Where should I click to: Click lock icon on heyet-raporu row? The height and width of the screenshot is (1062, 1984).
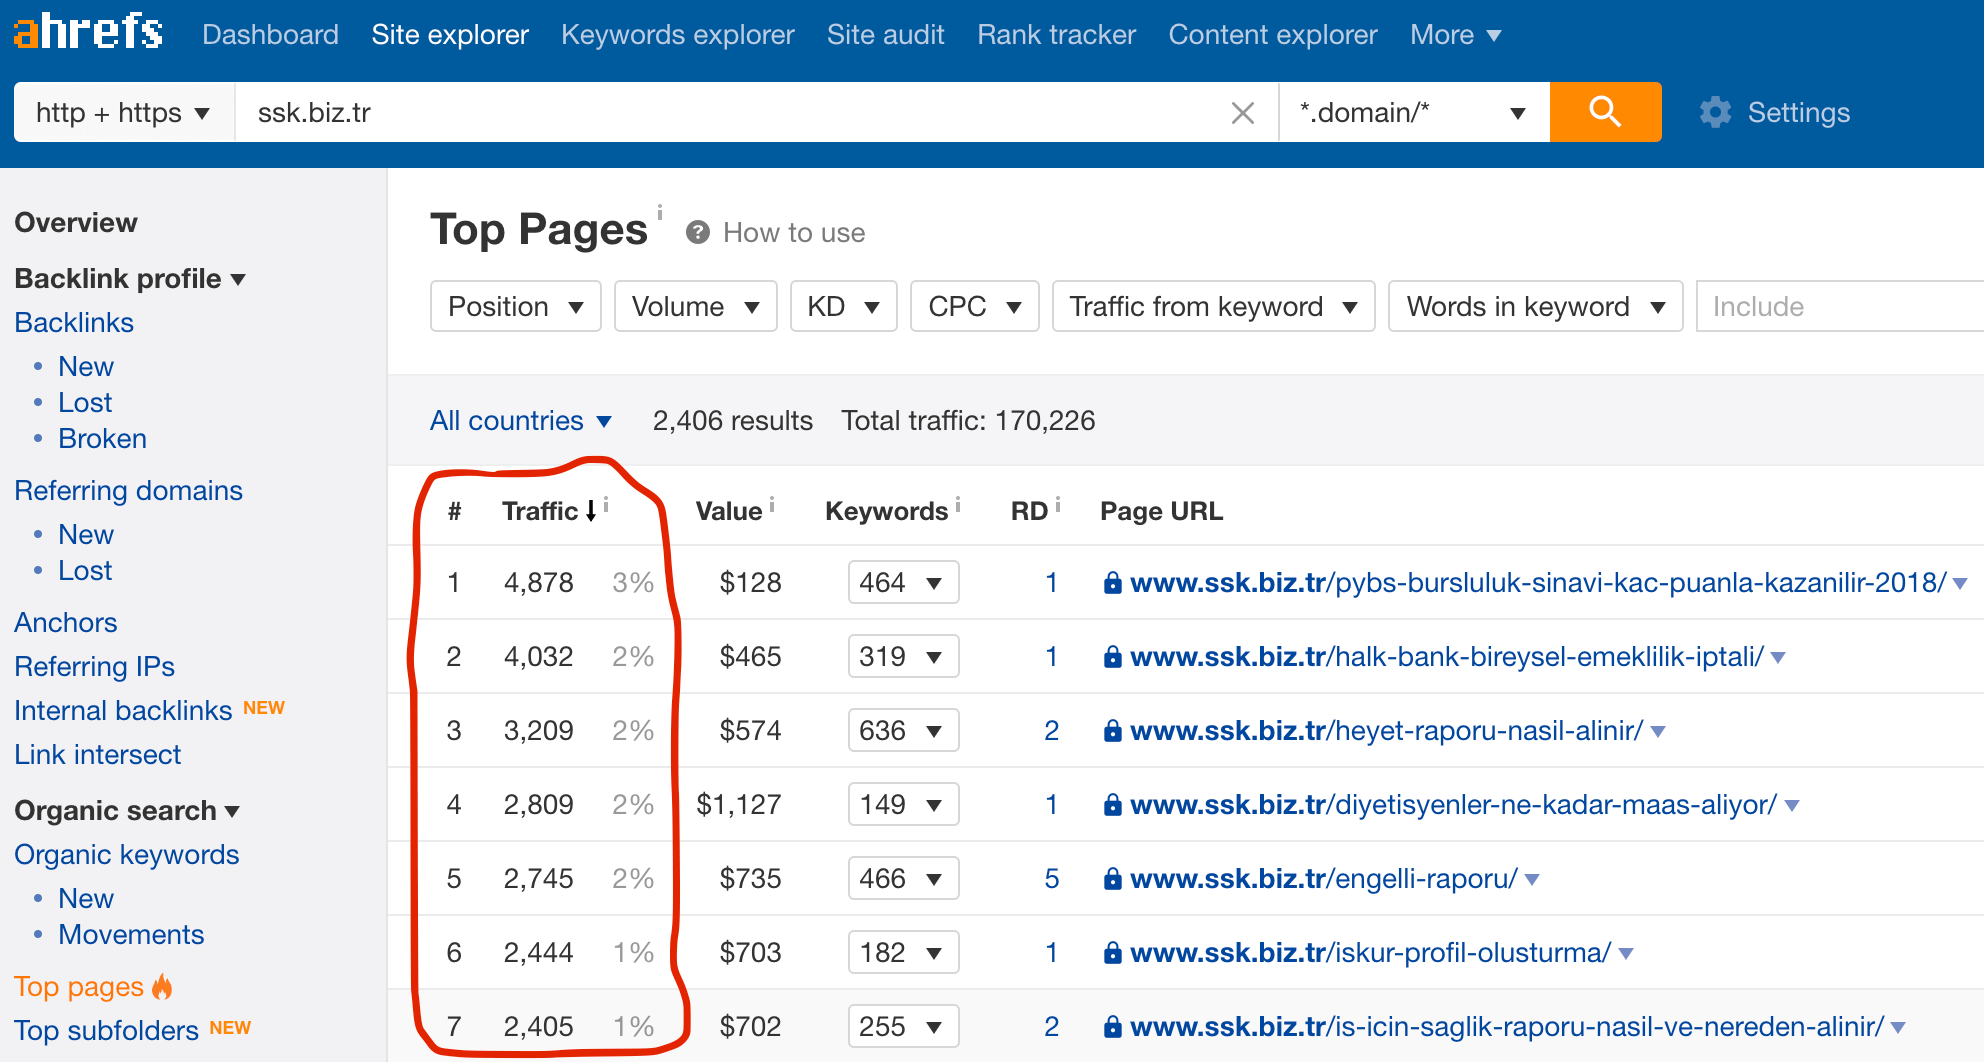[x=1112, y=730]
